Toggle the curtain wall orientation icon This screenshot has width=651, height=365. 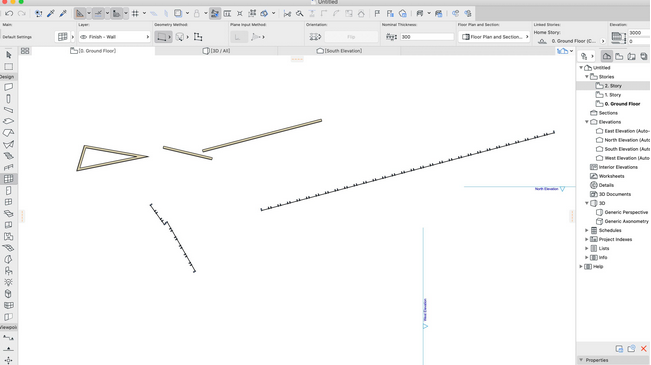click(315, 37)
